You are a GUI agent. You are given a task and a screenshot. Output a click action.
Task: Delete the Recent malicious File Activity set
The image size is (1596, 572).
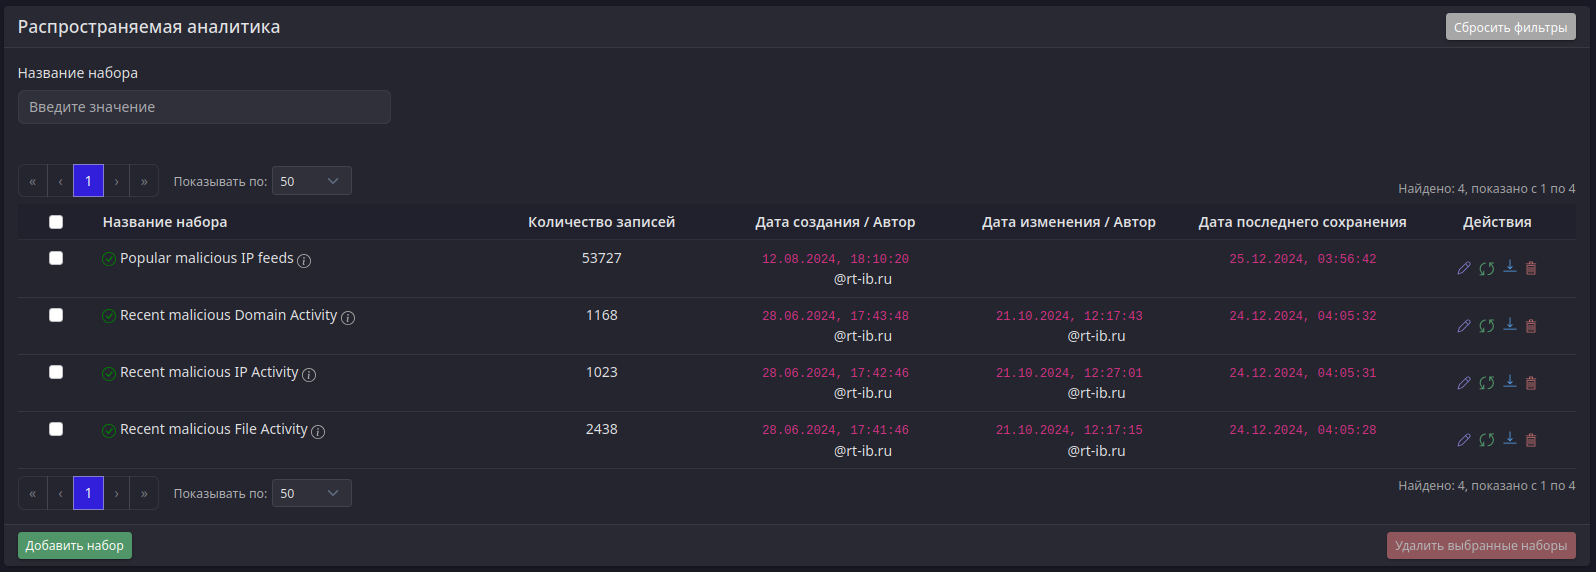tap(1531, 440)
